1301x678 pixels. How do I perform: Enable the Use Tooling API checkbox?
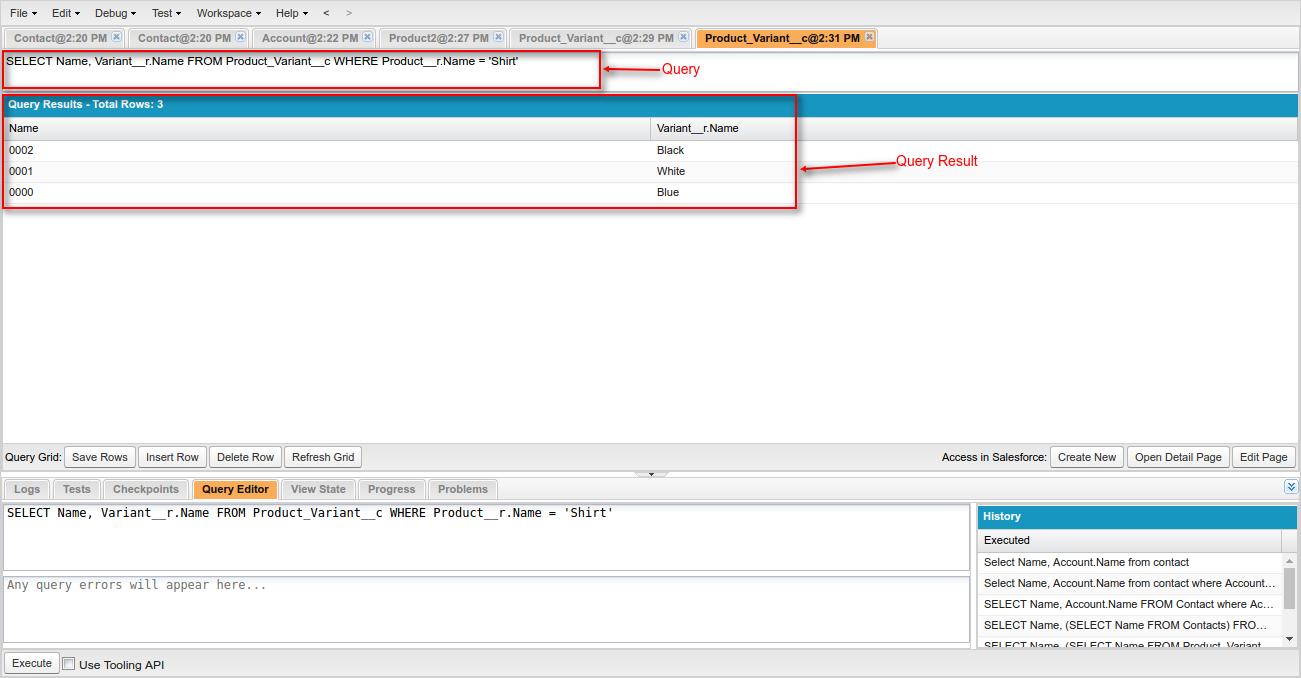(68, 663)
